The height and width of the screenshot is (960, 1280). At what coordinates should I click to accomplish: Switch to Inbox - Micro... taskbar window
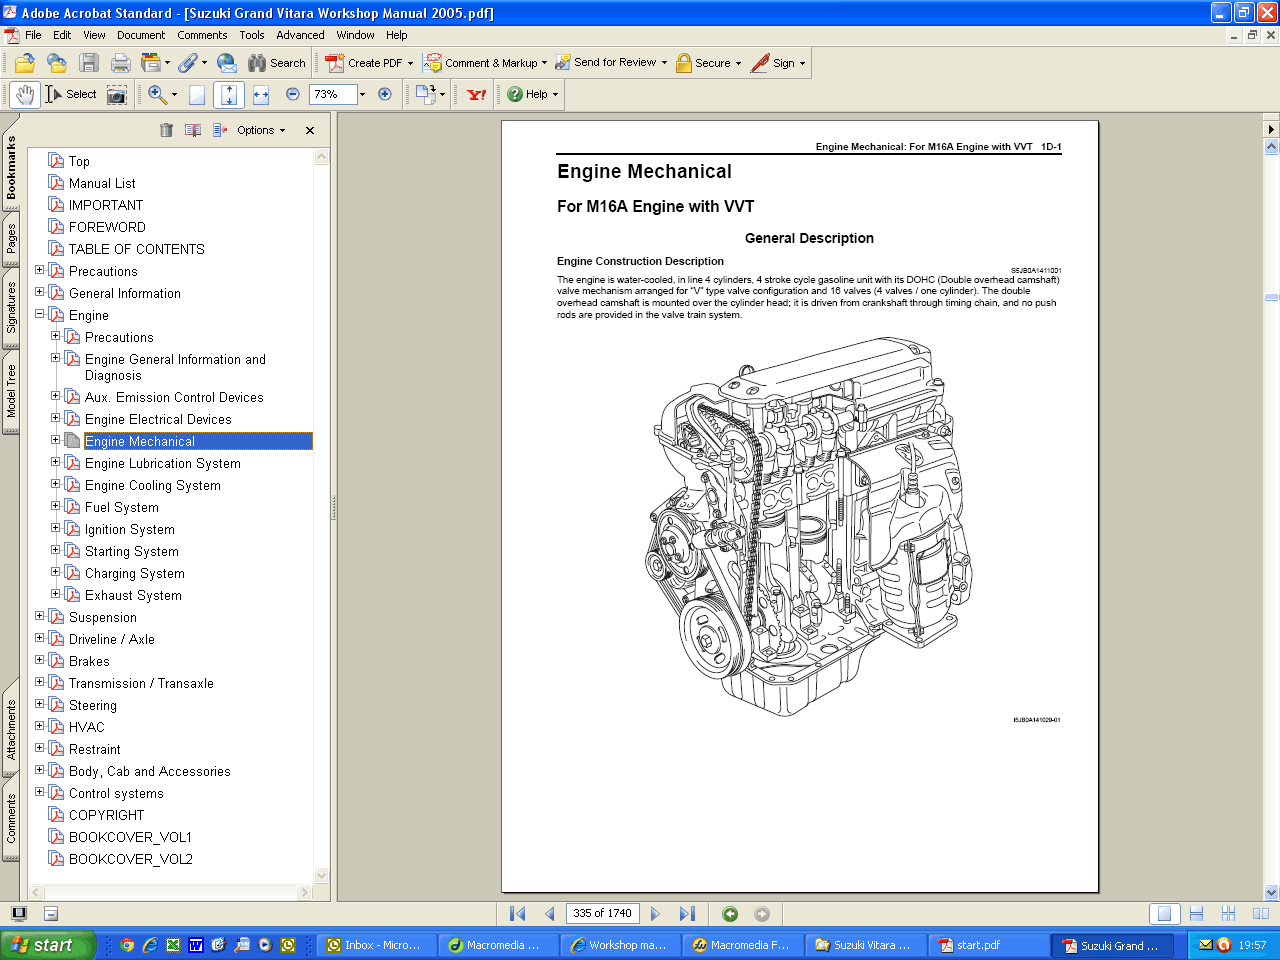[x=377, y=945]
